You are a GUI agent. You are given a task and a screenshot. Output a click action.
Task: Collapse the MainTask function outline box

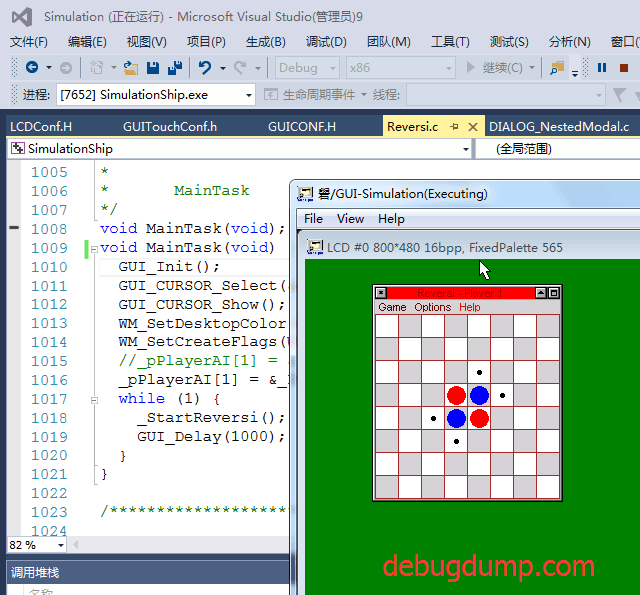click(94, 249)
